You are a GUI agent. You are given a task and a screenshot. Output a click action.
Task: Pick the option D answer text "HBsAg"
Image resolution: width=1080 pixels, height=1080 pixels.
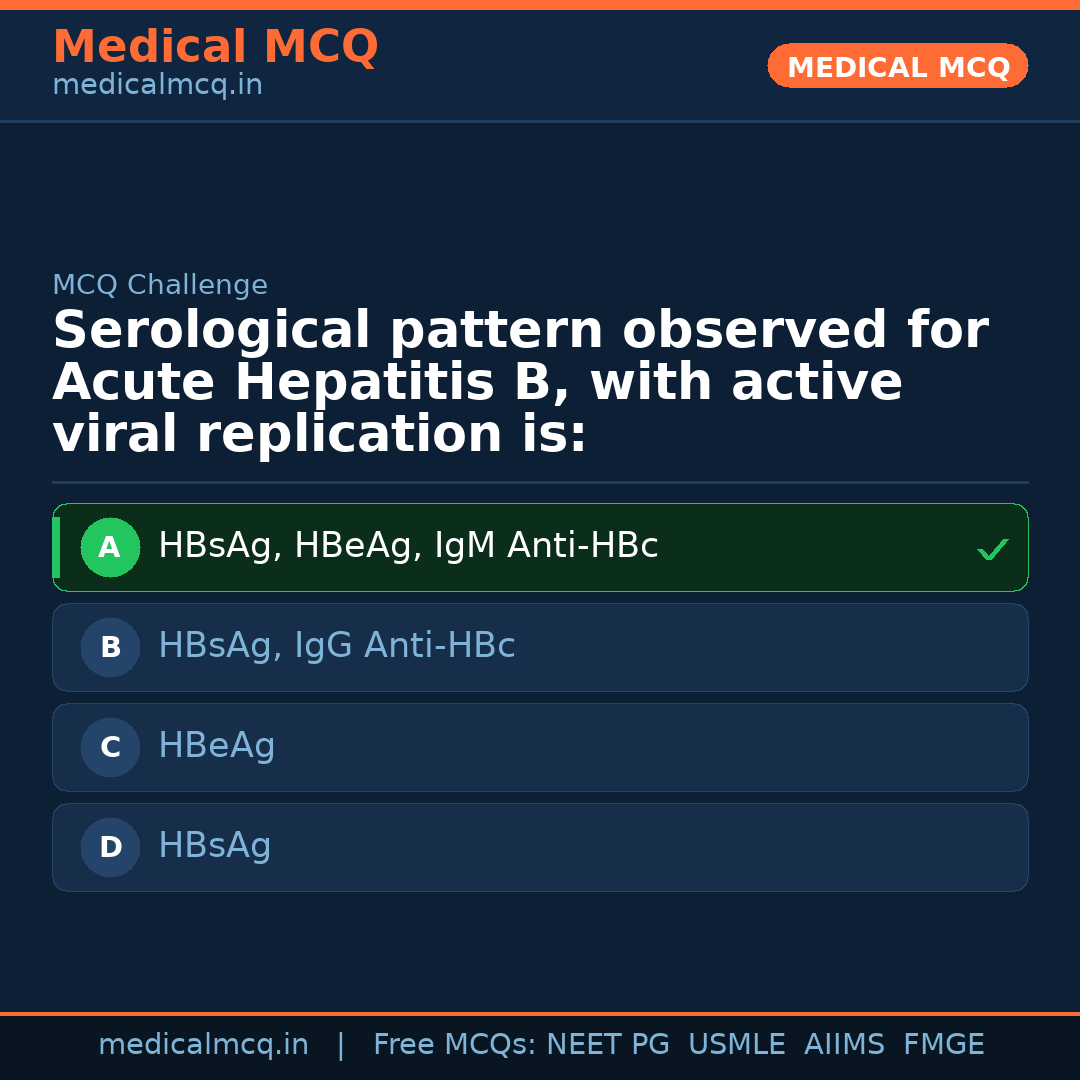tap(214, 846)
